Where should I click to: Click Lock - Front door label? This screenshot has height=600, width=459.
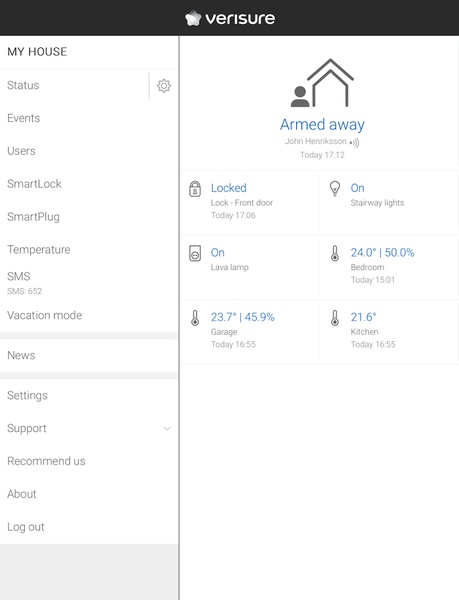tap(242, 203)
